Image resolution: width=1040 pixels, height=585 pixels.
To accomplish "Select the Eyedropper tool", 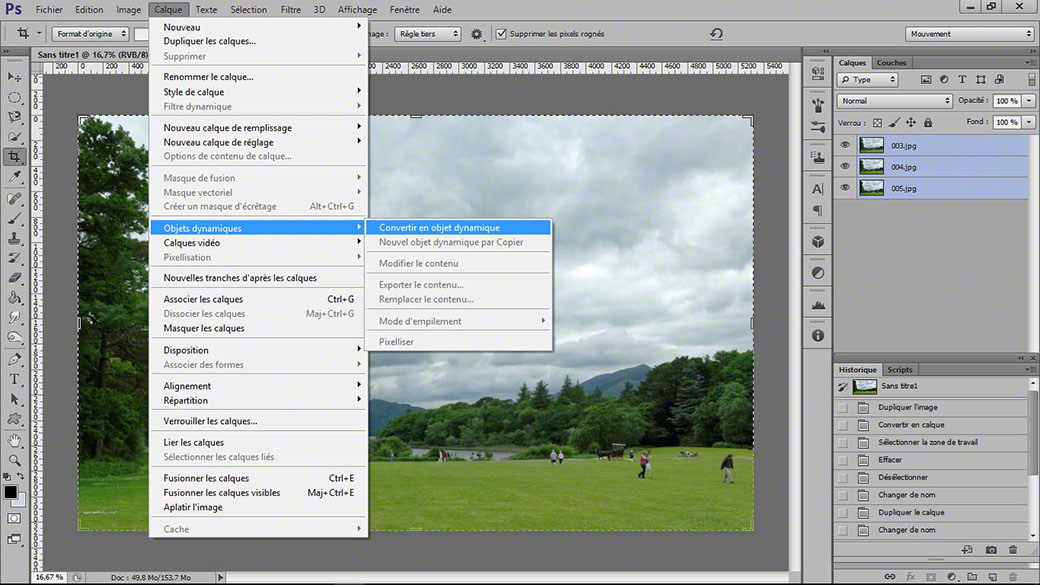I will tap(14, 176).
